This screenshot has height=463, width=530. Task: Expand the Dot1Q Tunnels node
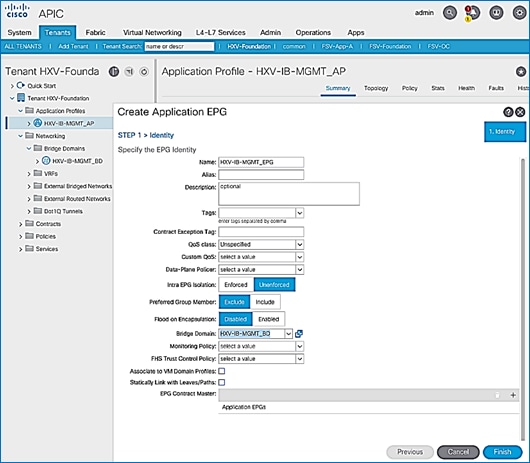coord(29,211)
